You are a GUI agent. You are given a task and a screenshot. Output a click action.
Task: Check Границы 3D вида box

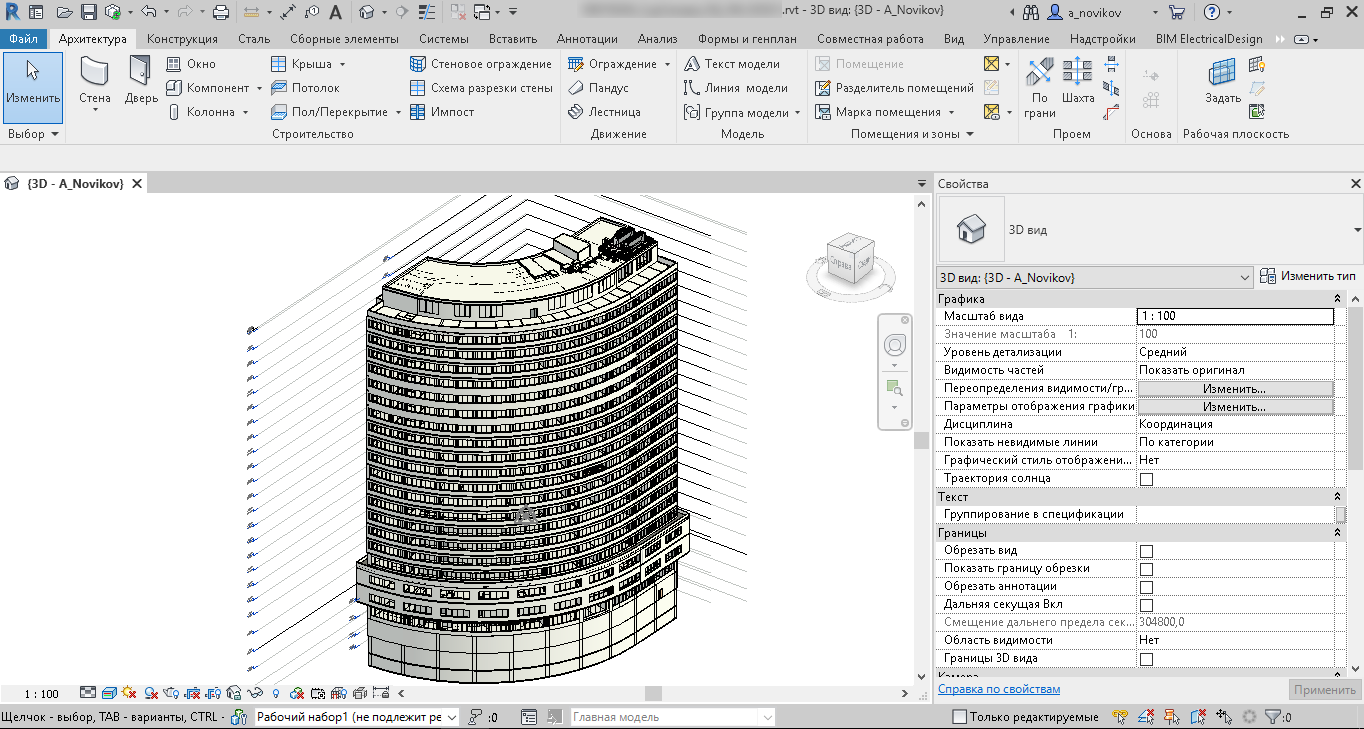click(1147, 659)
